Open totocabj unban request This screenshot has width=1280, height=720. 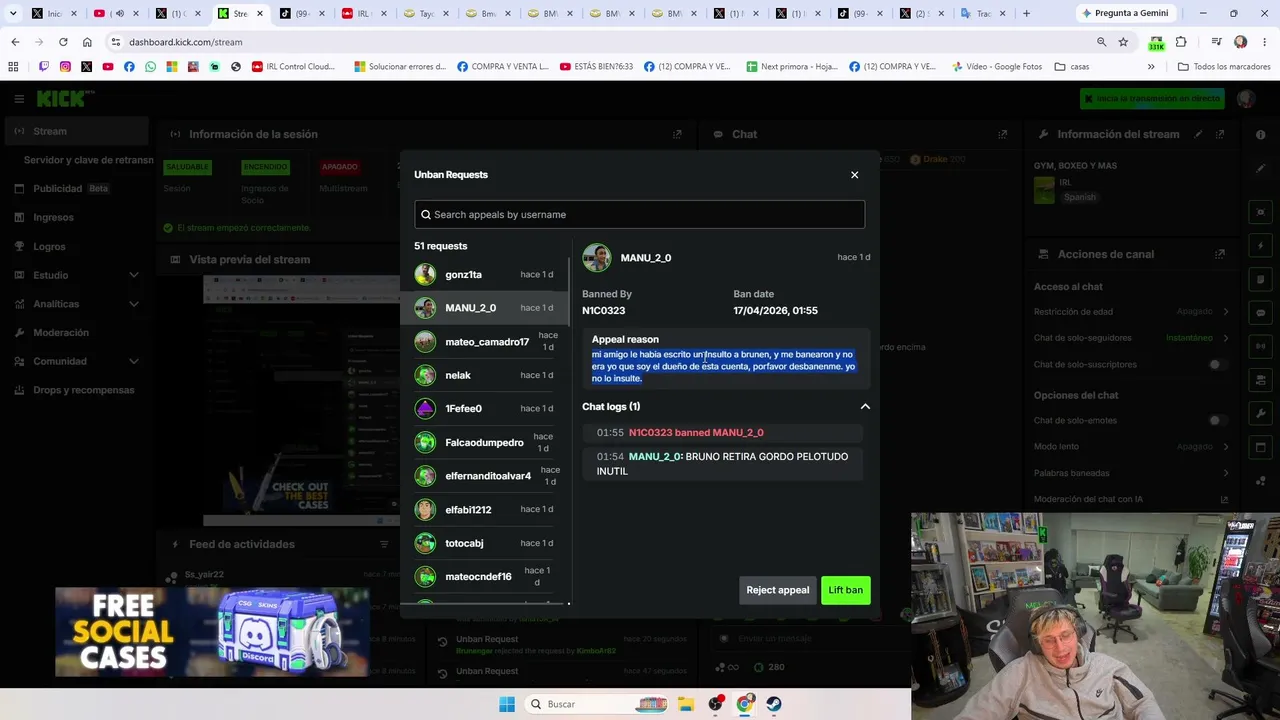coord(485,543)
